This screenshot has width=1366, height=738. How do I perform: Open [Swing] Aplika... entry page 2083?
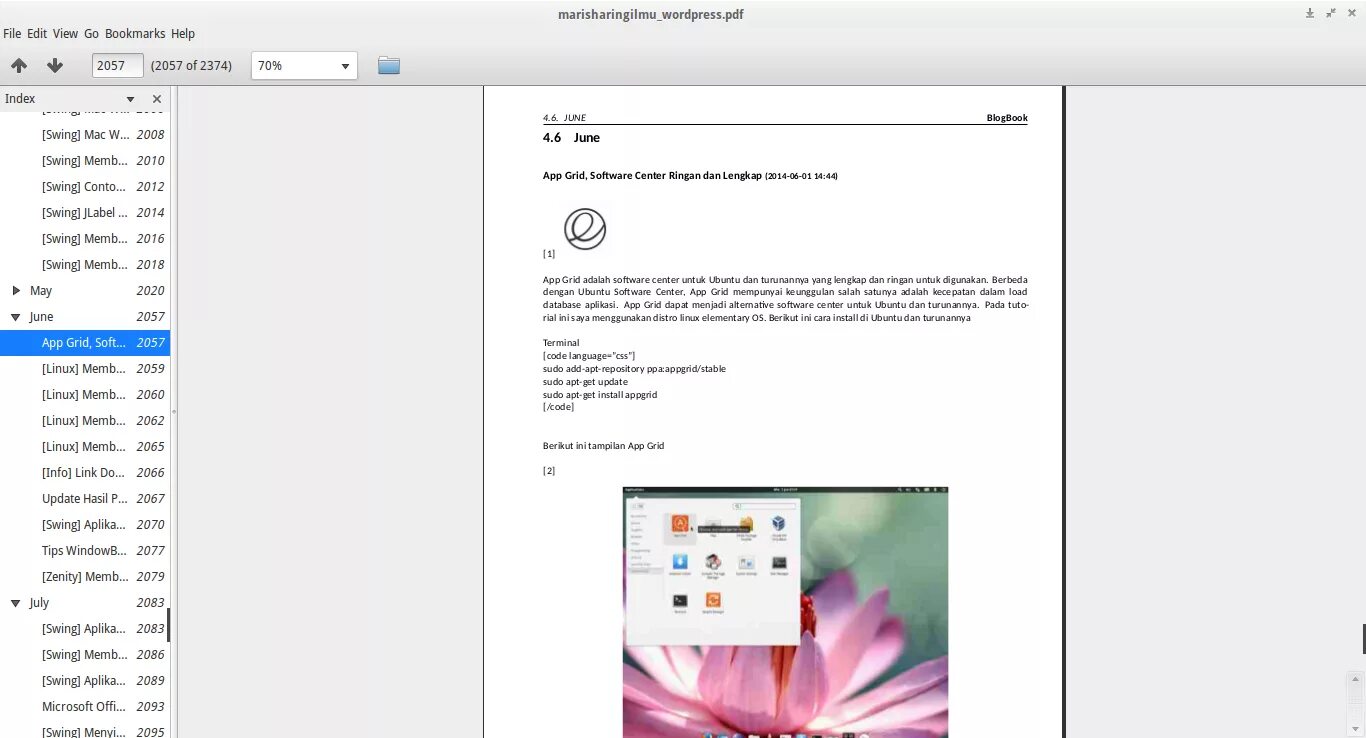click(85, 629)
